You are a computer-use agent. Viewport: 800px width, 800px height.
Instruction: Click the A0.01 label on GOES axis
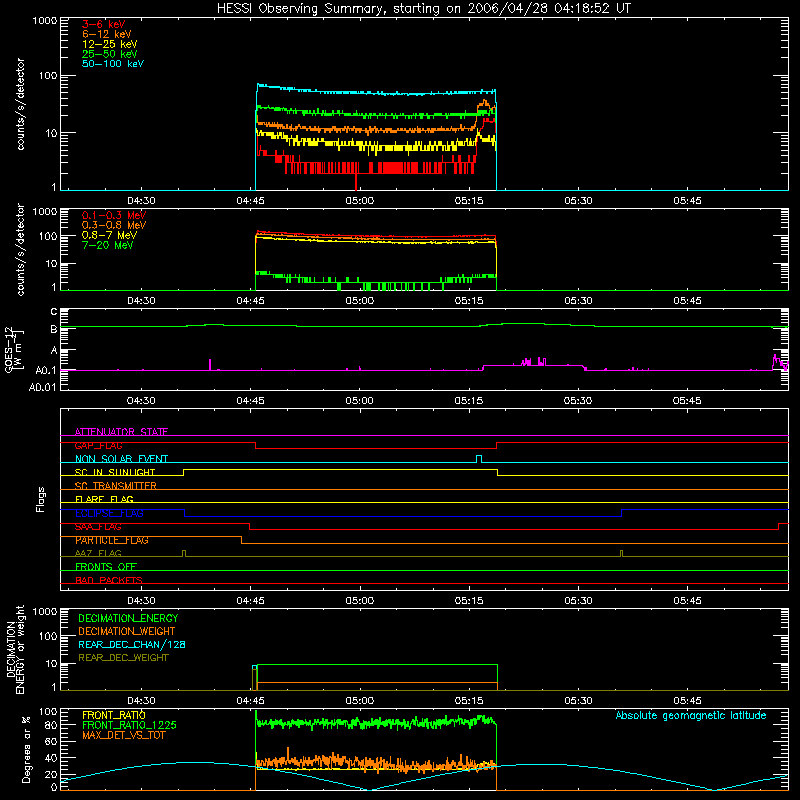click(43, 387)
